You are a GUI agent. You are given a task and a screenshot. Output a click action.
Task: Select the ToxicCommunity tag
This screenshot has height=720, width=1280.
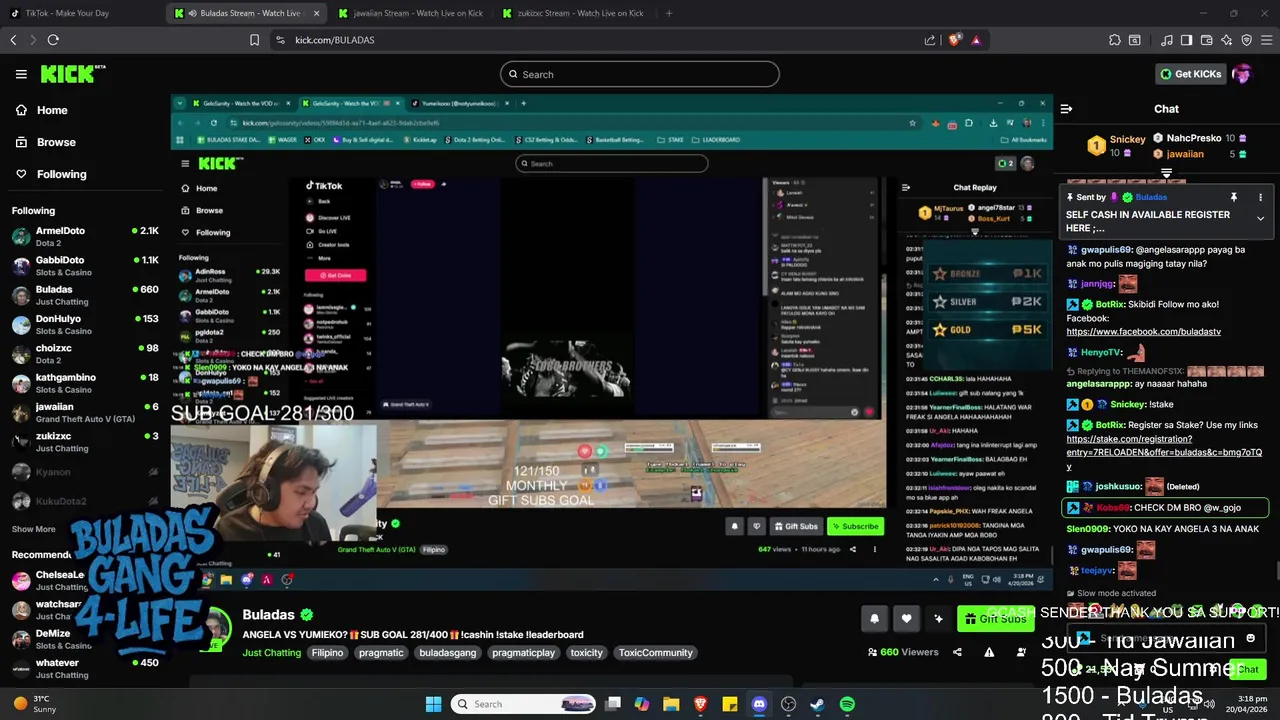pos(655,653)
